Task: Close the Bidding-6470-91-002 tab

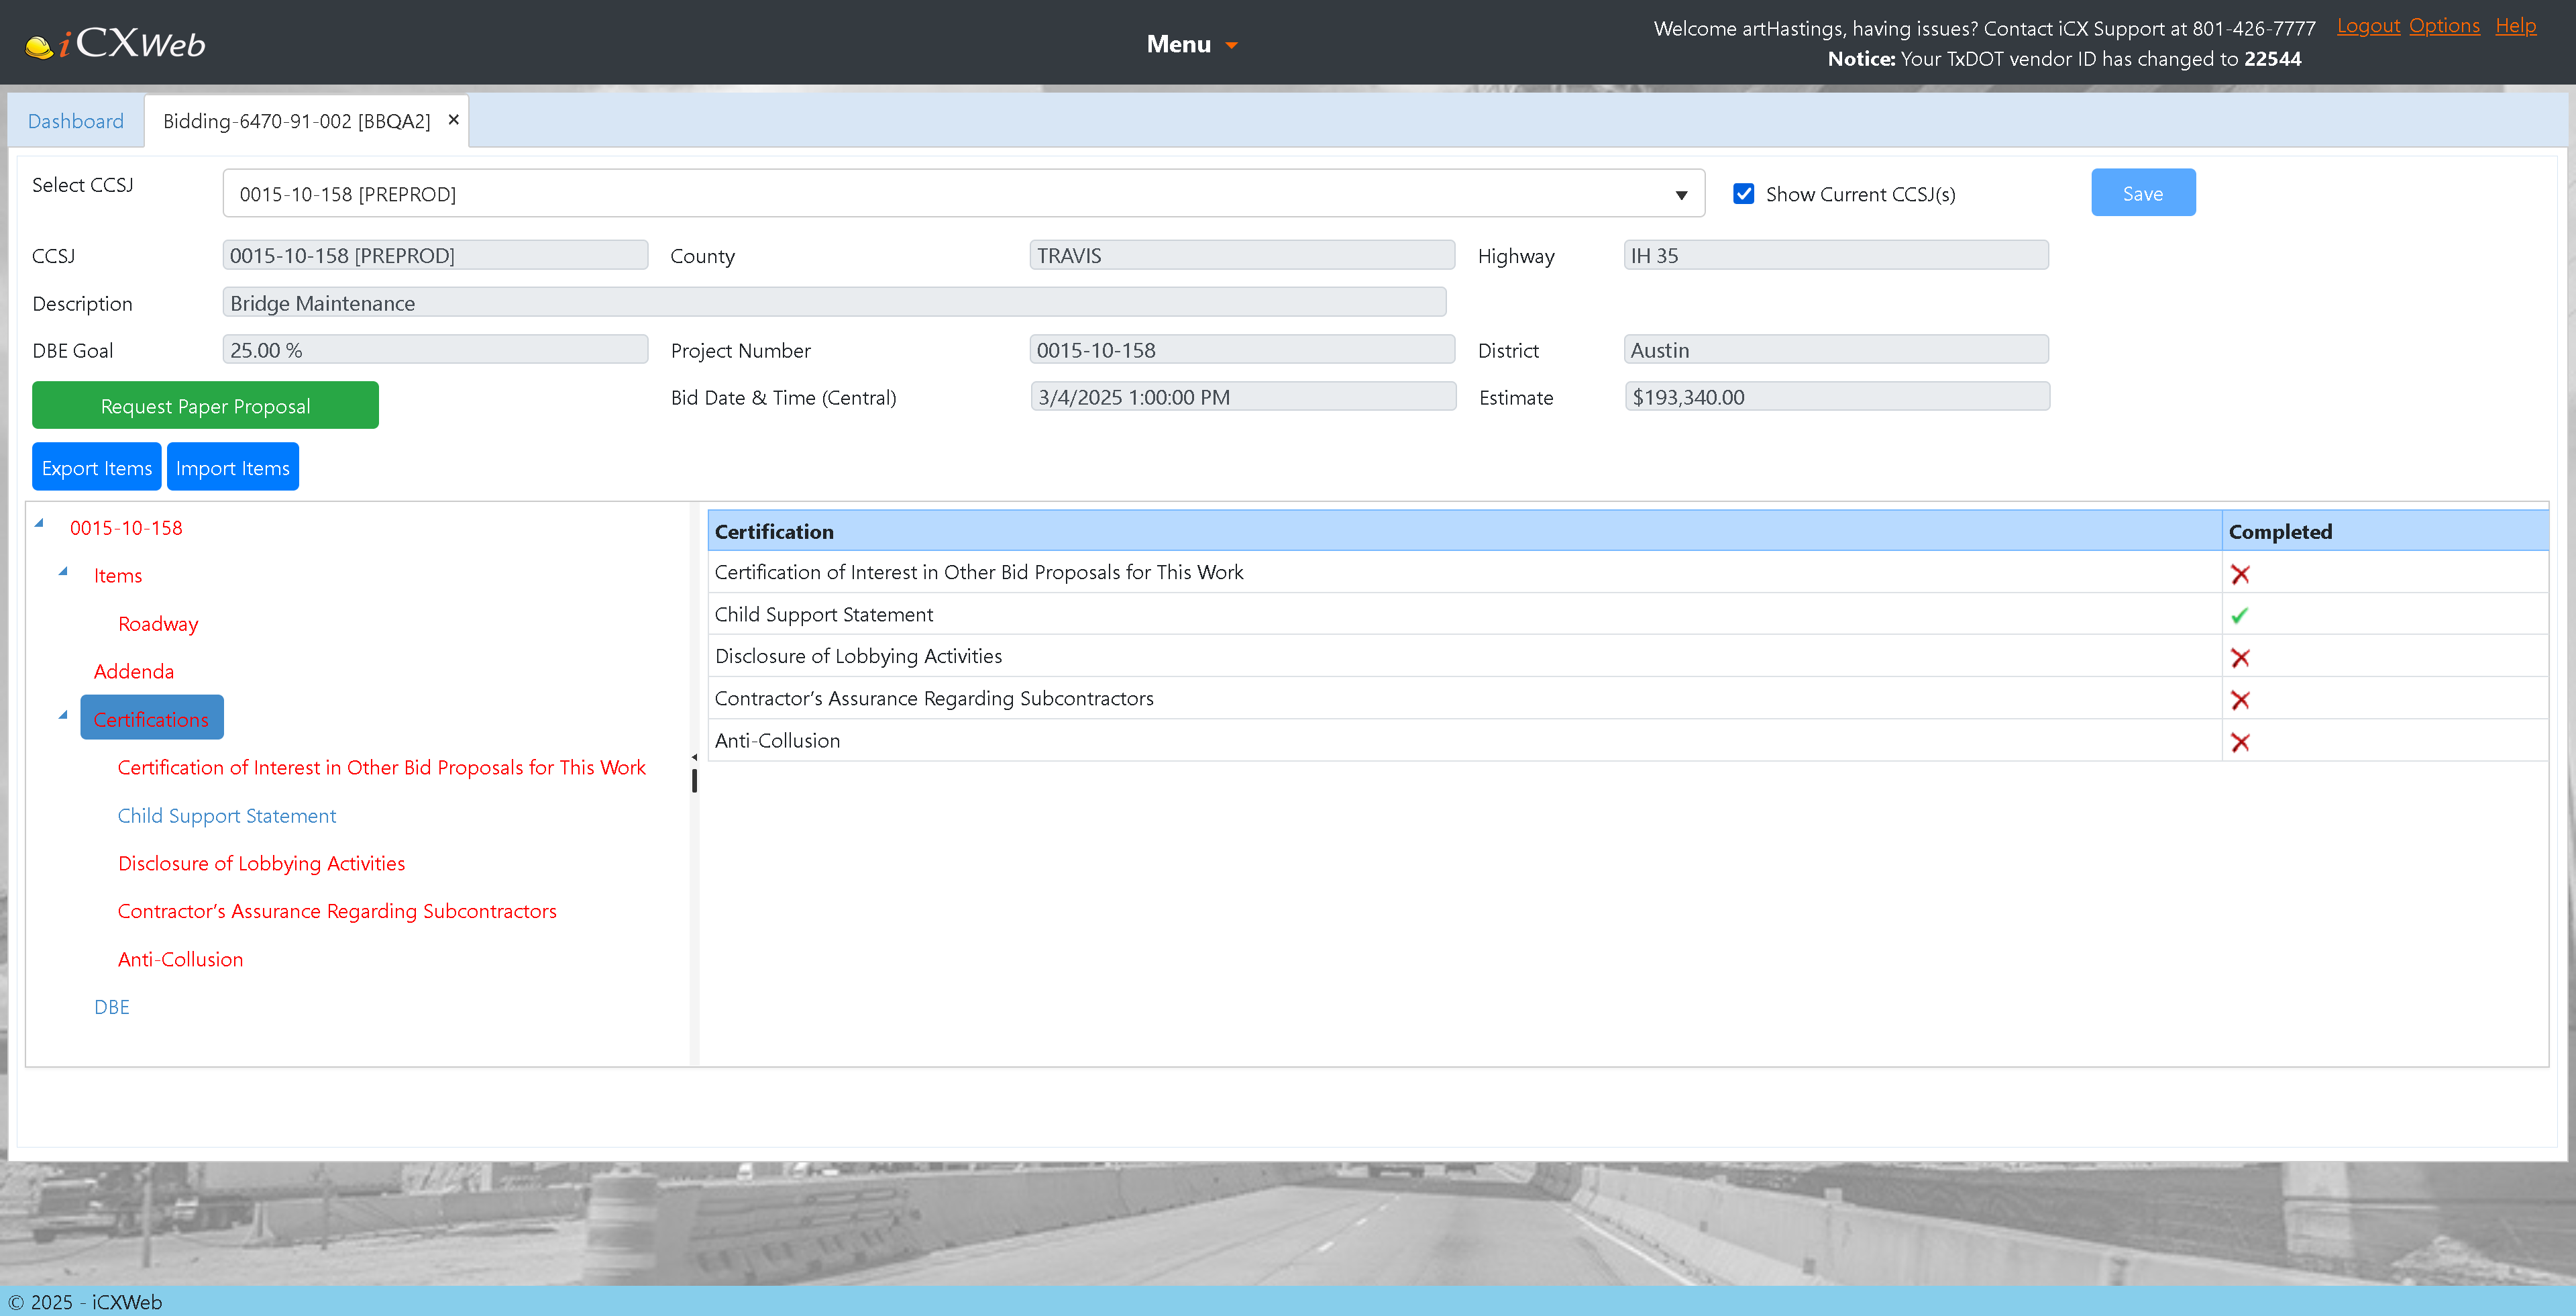Action: coord(453,120)
